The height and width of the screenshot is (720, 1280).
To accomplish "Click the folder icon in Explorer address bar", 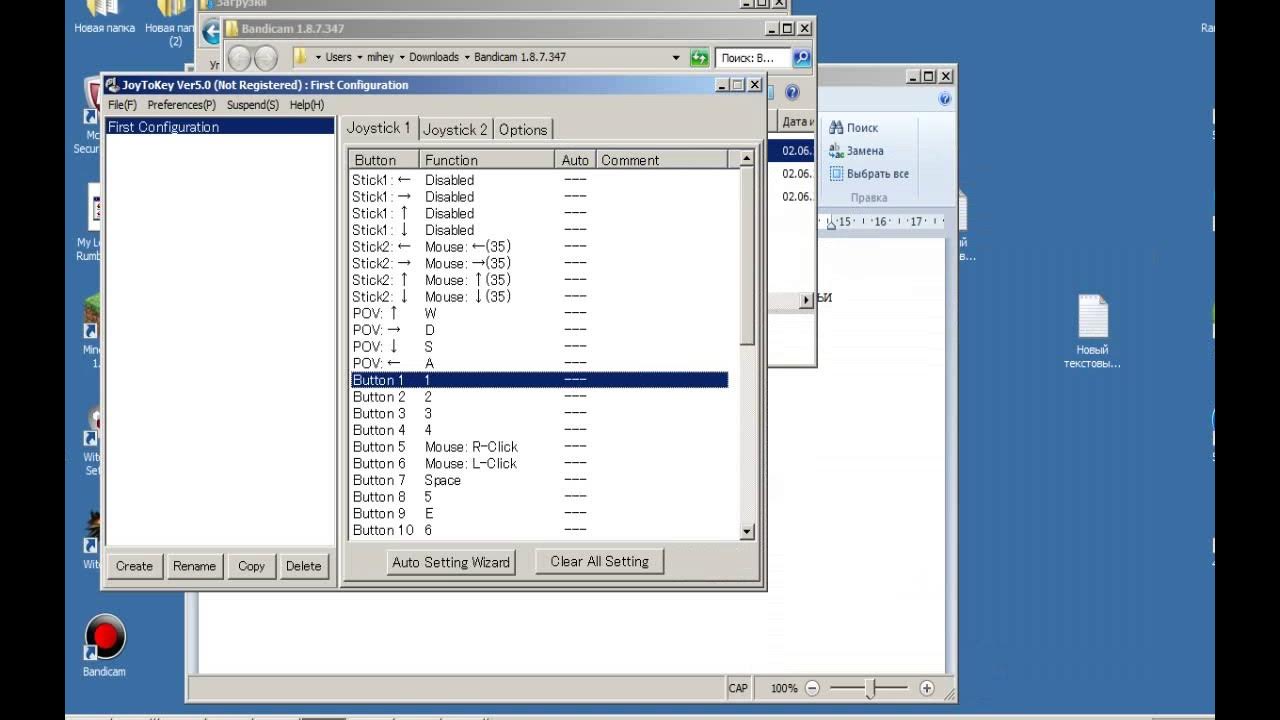I will tap(300, 57).
